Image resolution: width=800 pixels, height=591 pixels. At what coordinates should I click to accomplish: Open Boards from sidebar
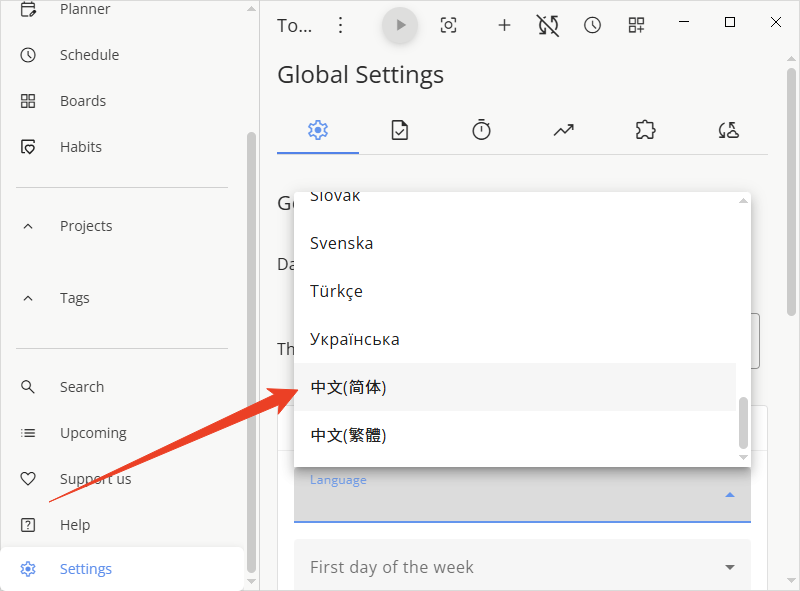[83, 101]
